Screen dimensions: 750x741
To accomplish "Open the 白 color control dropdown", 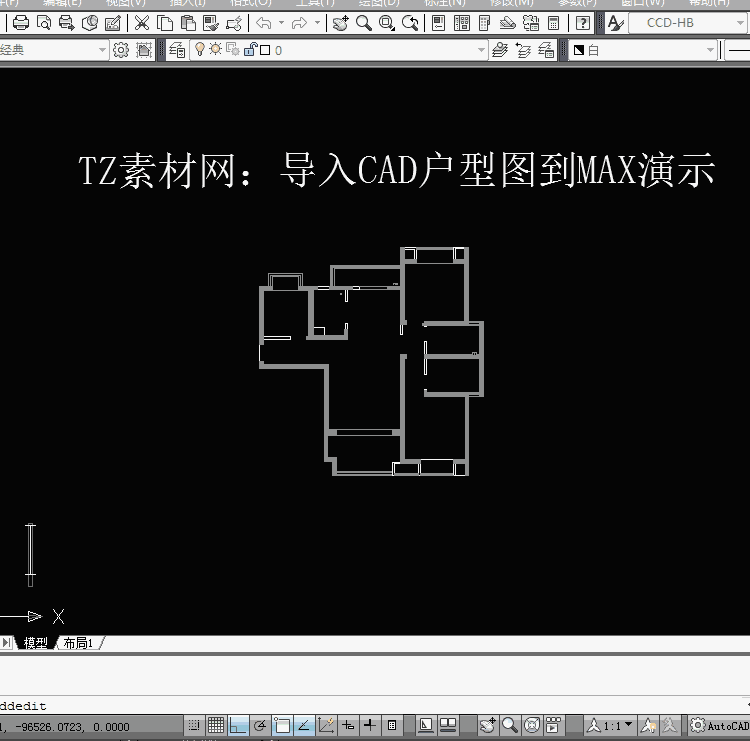I will pyautogui.click(x=642, y=50).
